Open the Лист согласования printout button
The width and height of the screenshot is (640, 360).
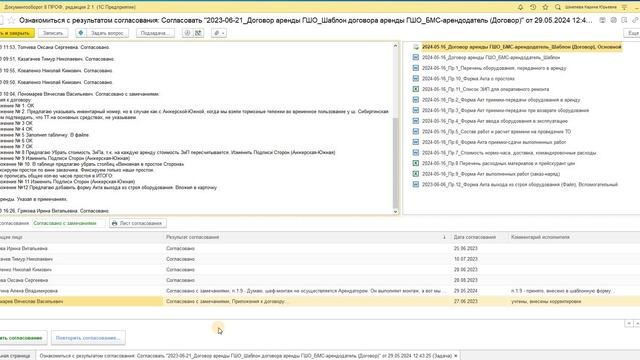click(x=138, y=223)
